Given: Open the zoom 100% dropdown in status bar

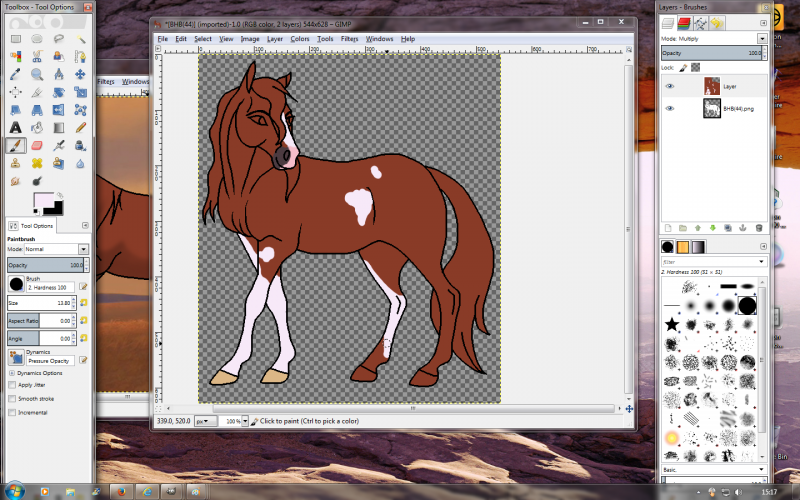Looking at the screenshot, I should point(245,421).
